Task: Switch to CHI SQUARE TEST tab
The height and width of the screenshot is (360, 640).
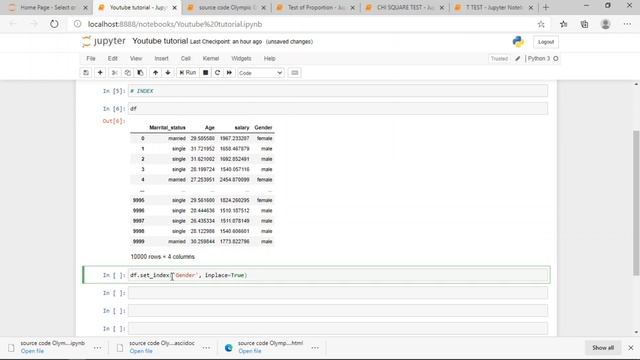Action: [405, 7]
